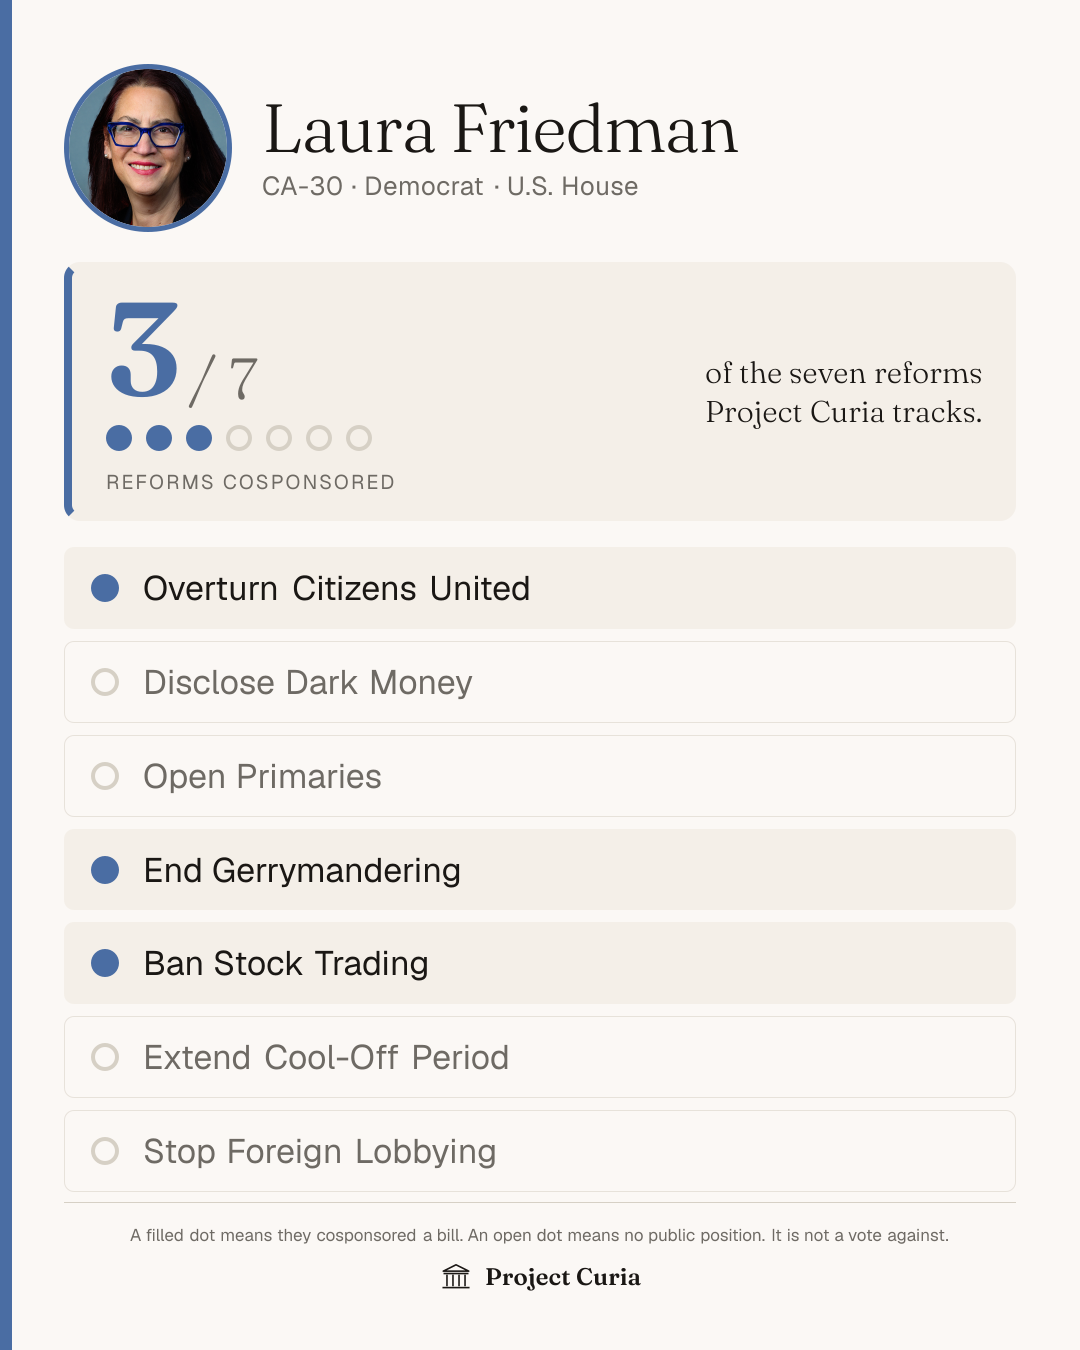Click the filled dot beside Overturn Citizens United

tap(105, 588)
